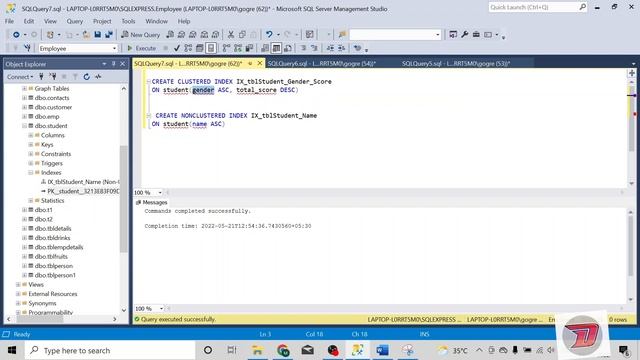Screen dimensions: 640x360
Task: Save the current query file
Action: pos(98,35)
